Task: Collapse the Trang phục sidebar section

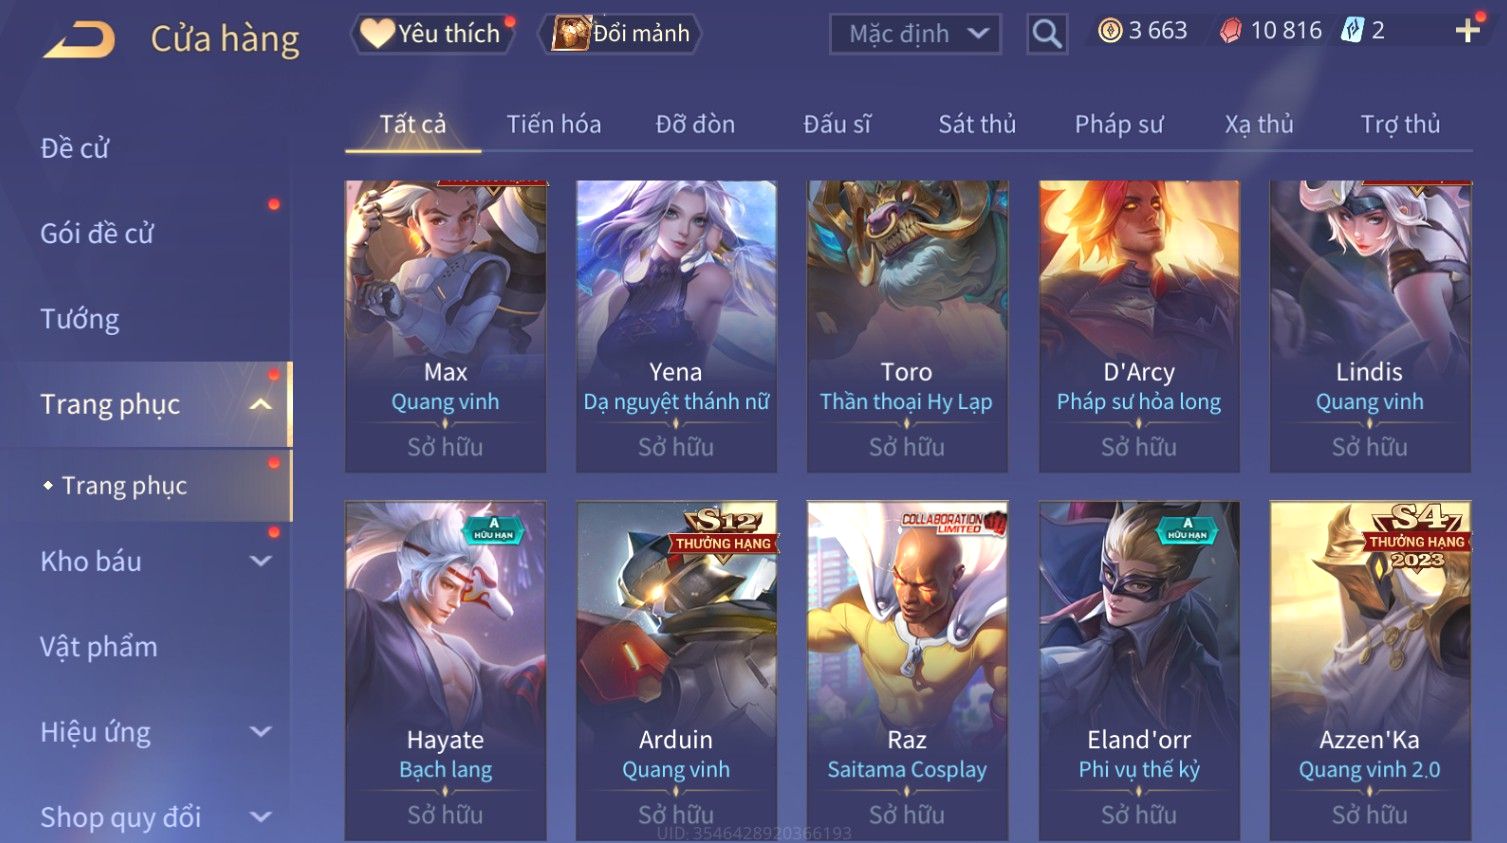Action: 261,404
